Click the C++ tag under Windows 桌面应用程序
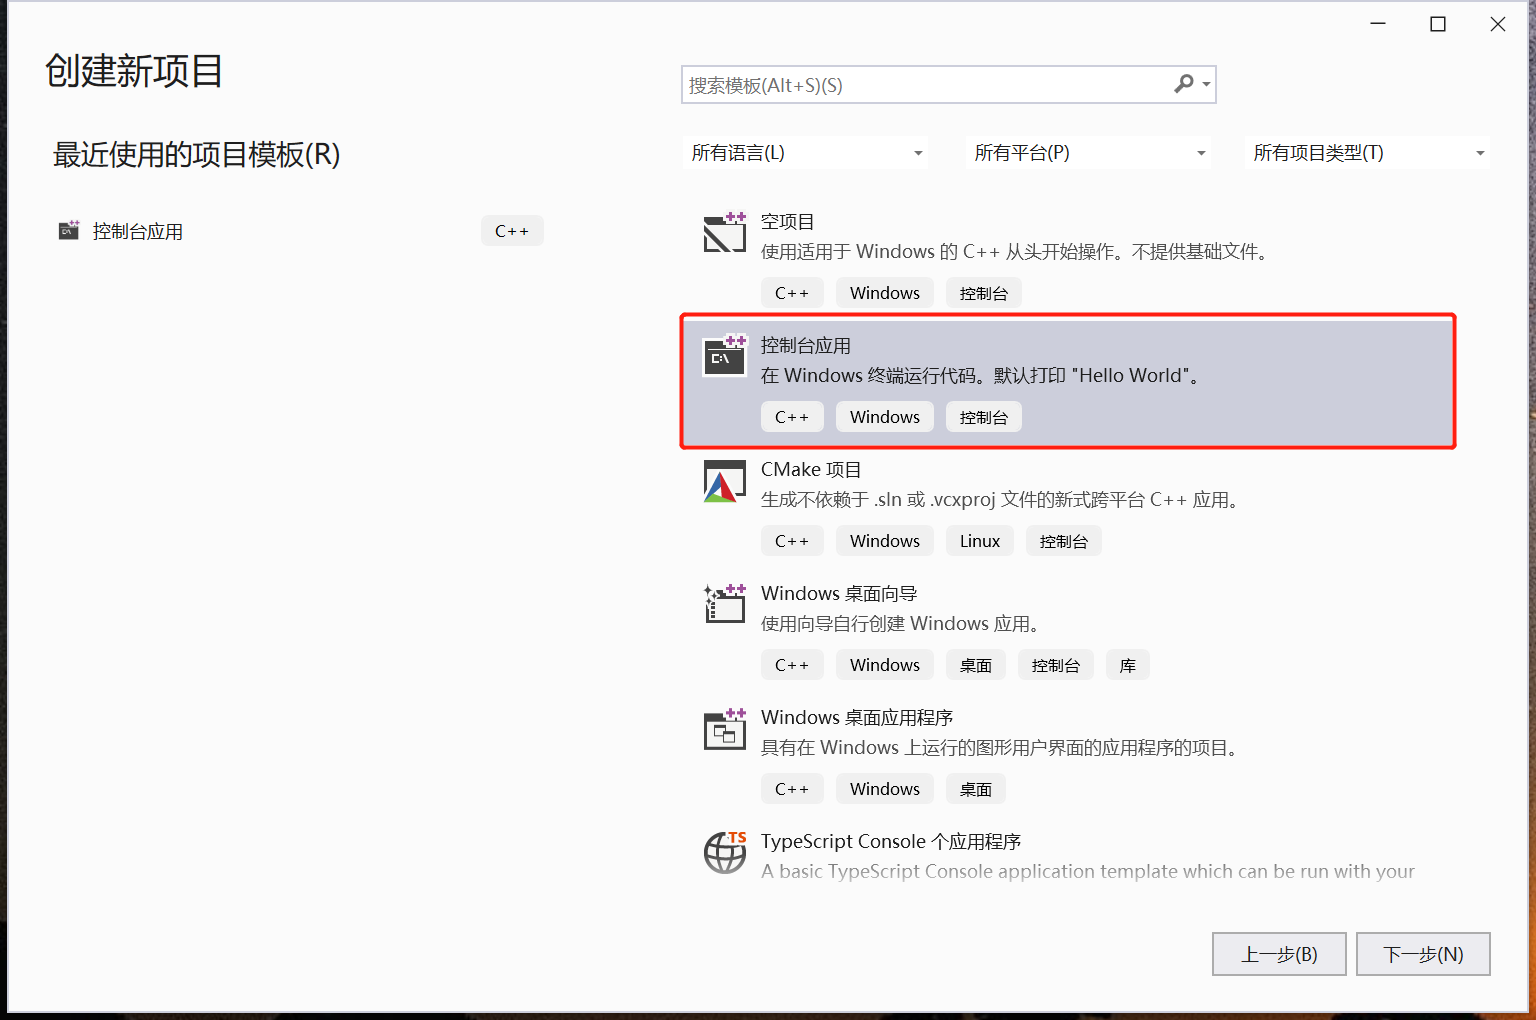 pos(792,789)
